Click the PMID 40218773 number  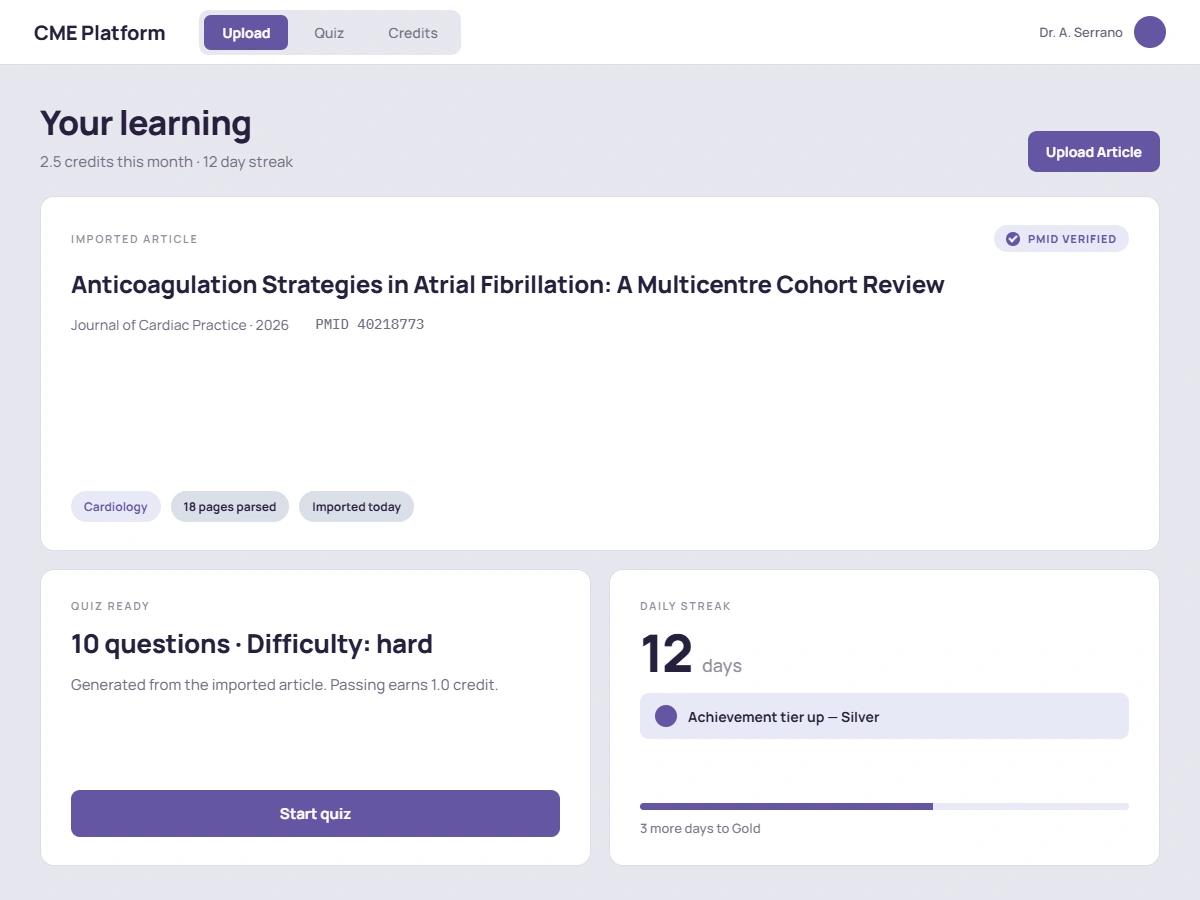(x=370, y=325)
